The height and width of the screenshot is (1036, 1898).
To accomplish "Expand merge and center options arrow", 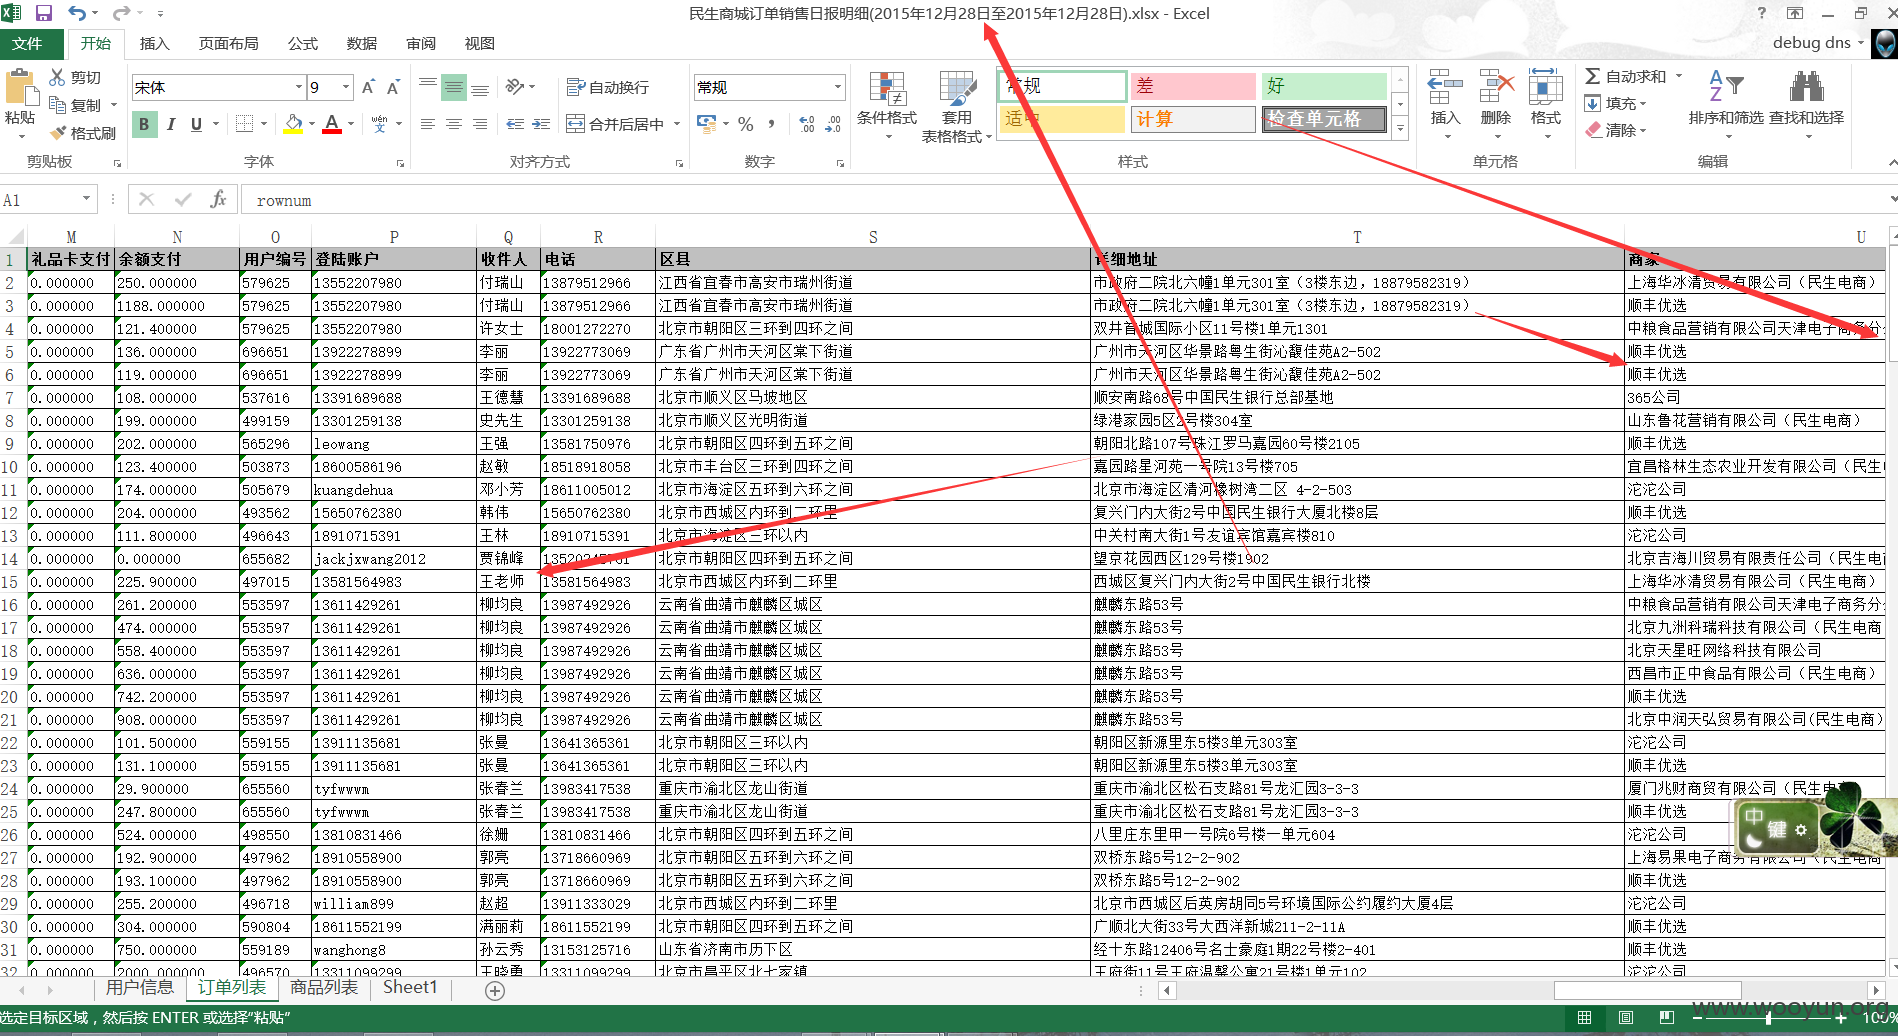I will pos(677,124).
